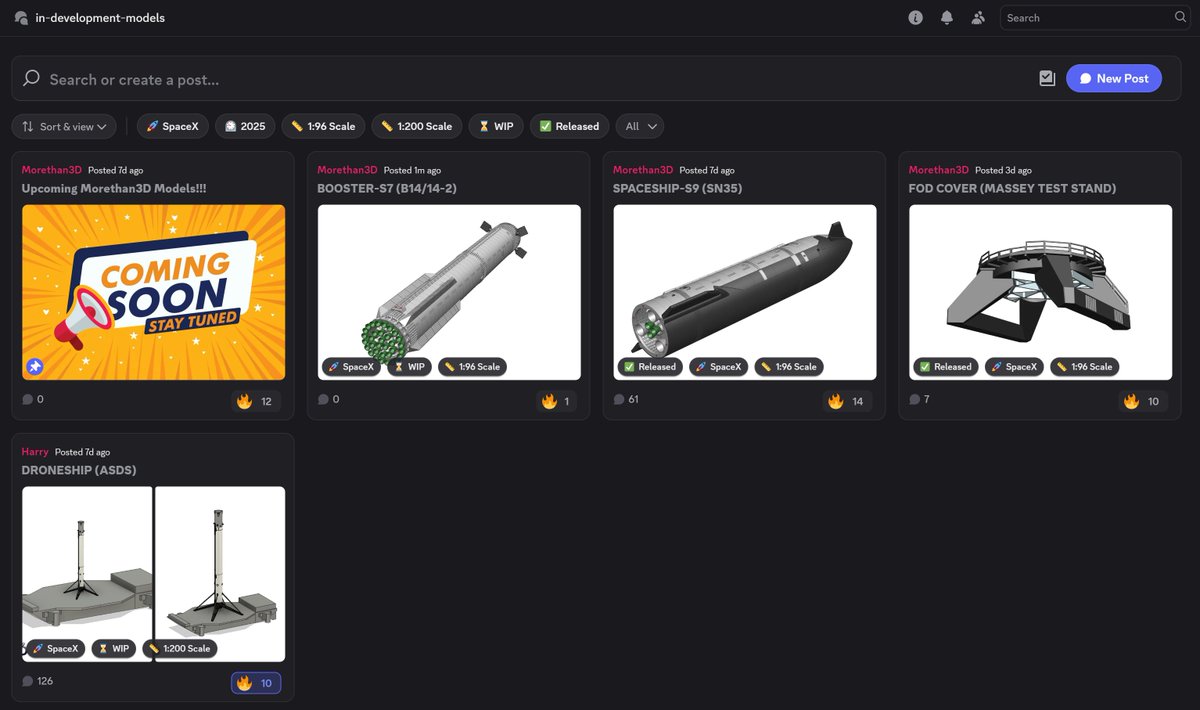Click the in-development-models channel name
This screenshot has width=1200, height=710.
100,18
